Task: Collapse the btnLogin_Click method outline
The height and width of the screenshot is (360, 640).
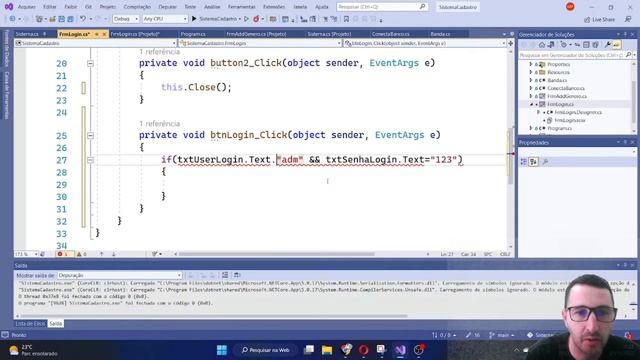Action: tap(91, 135)
